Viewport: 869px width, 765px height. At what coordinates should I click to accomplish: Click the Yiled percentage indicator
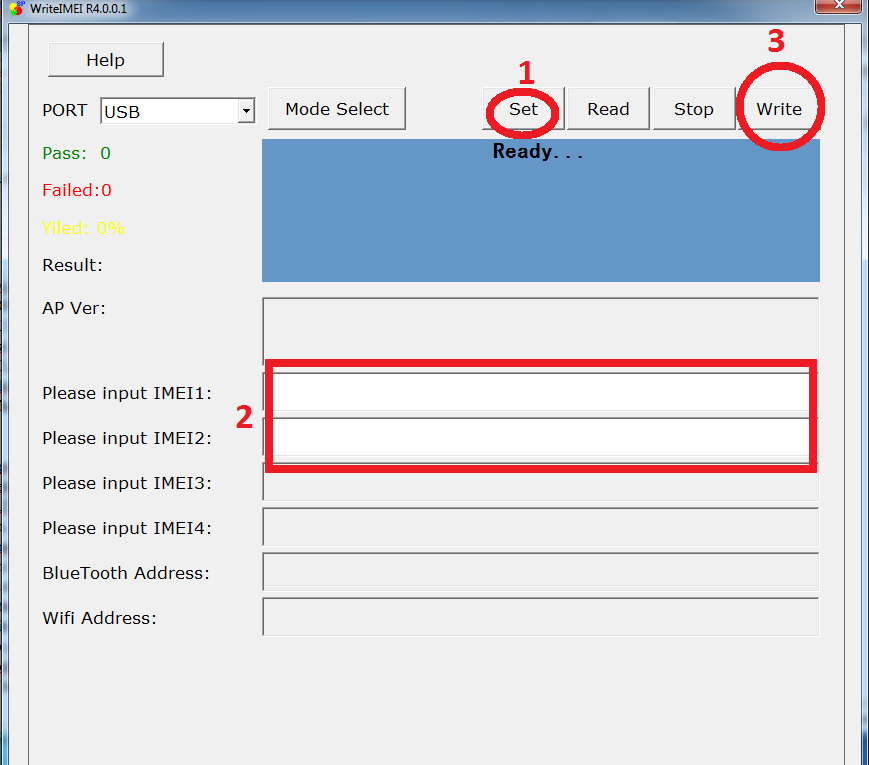pyautogui.click(x=83, y=228)
